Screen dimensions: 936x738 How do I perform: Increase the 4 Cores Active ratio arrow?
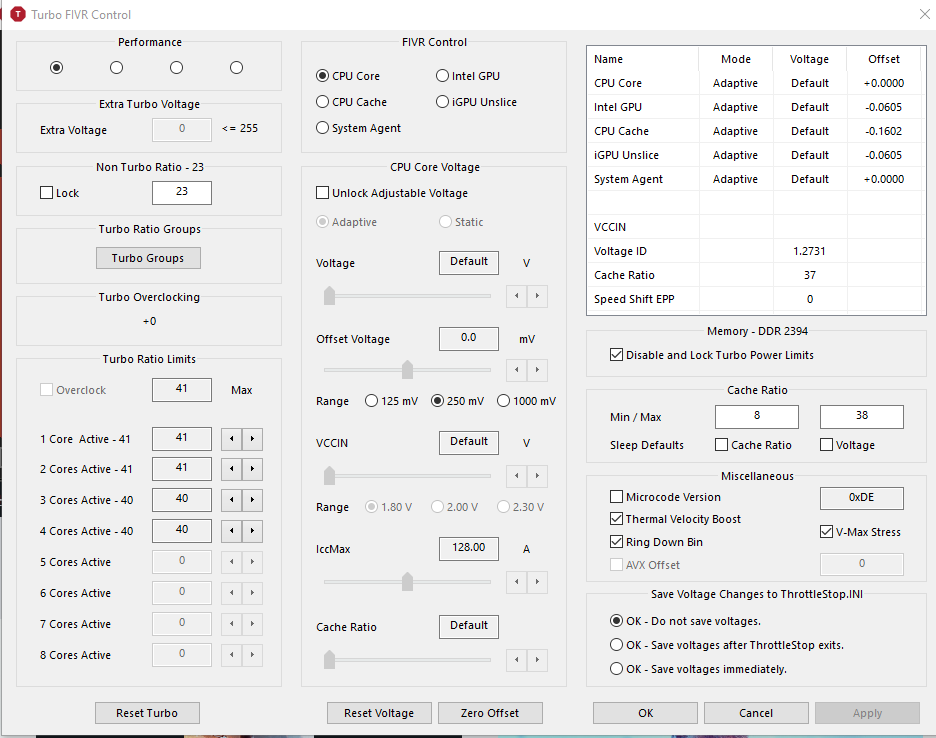pyautogui.click(x=253, y=531)
